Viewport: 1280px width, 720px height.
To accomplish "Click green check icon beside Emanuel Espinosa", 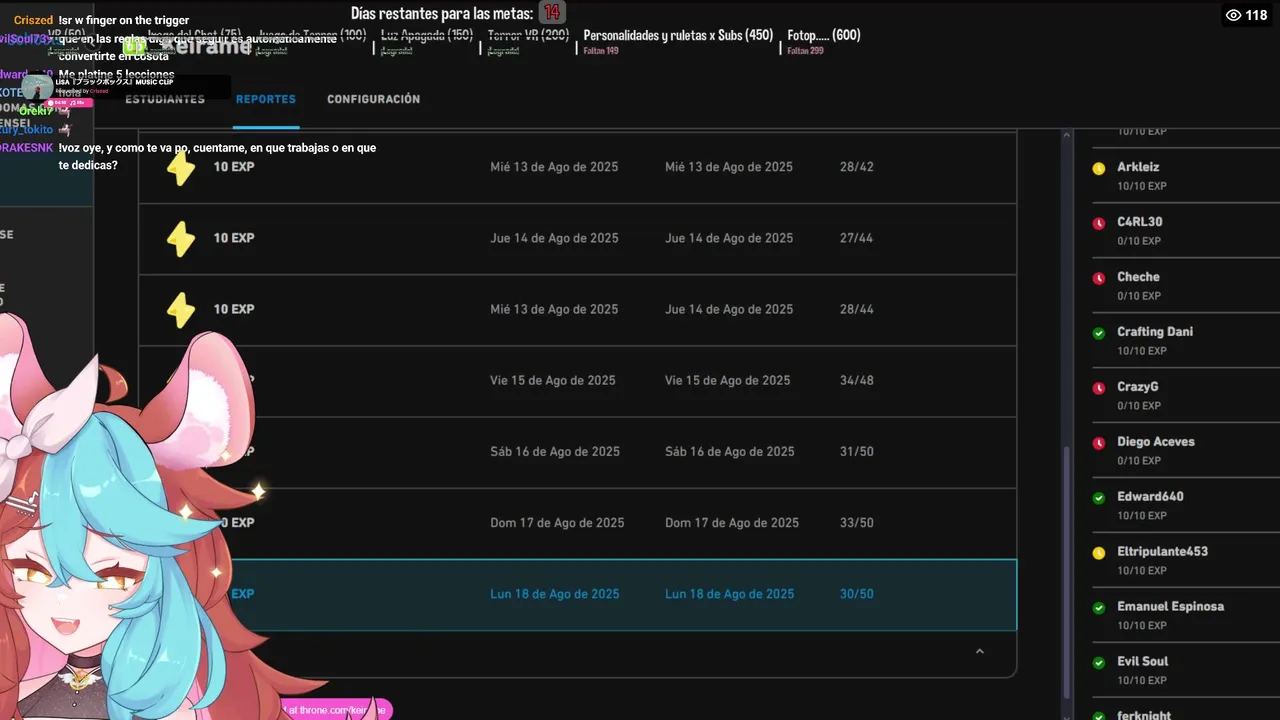I will coord(1098,608).
